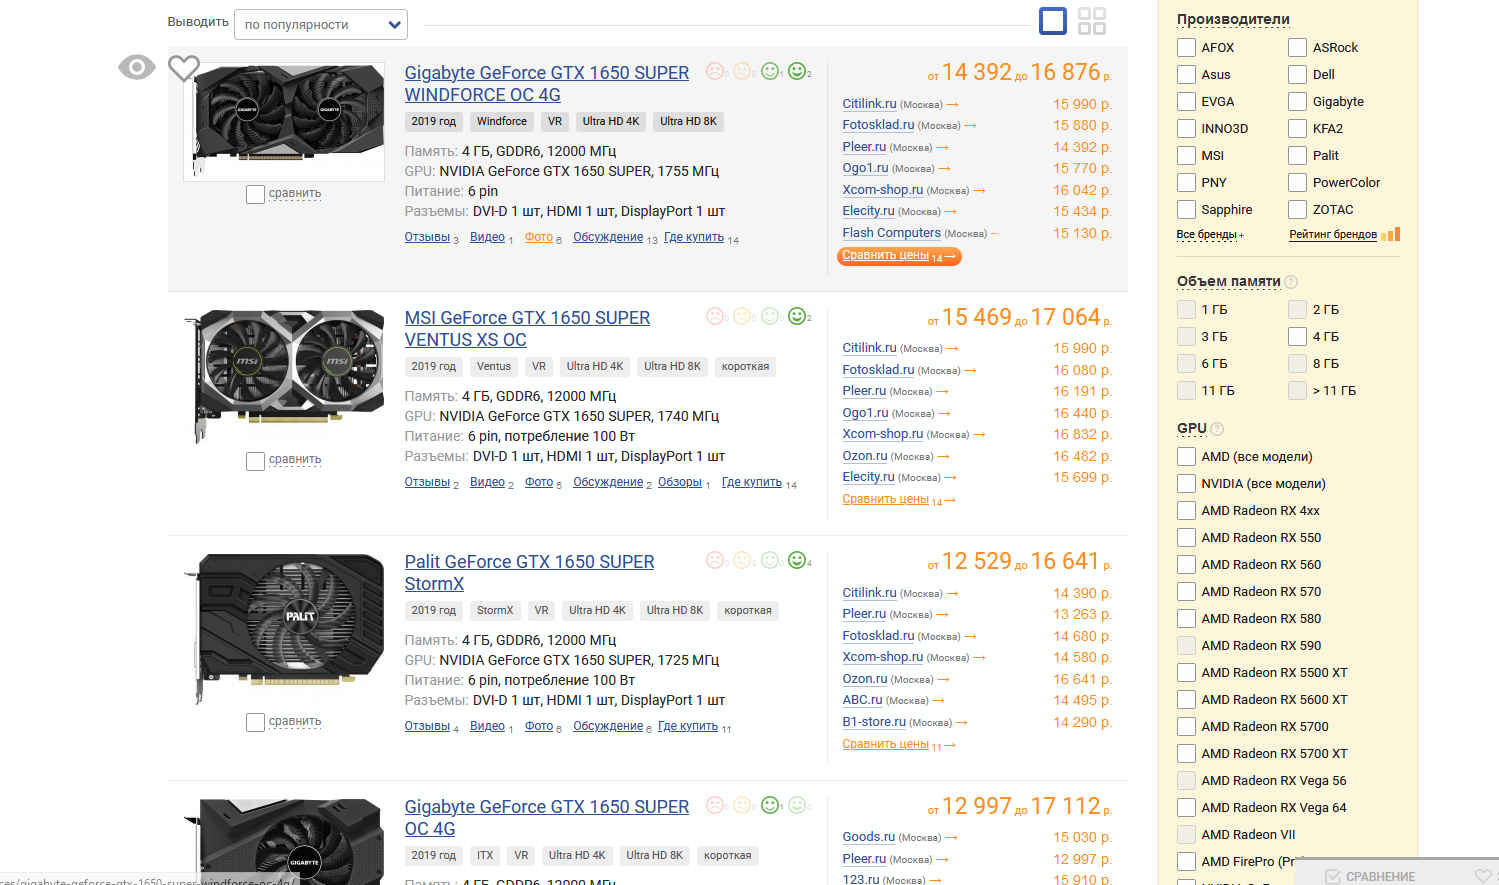This screenshot has width=1499, height=885.
Task: Click the Windforce series tag
Action: [x=502, y=122]
